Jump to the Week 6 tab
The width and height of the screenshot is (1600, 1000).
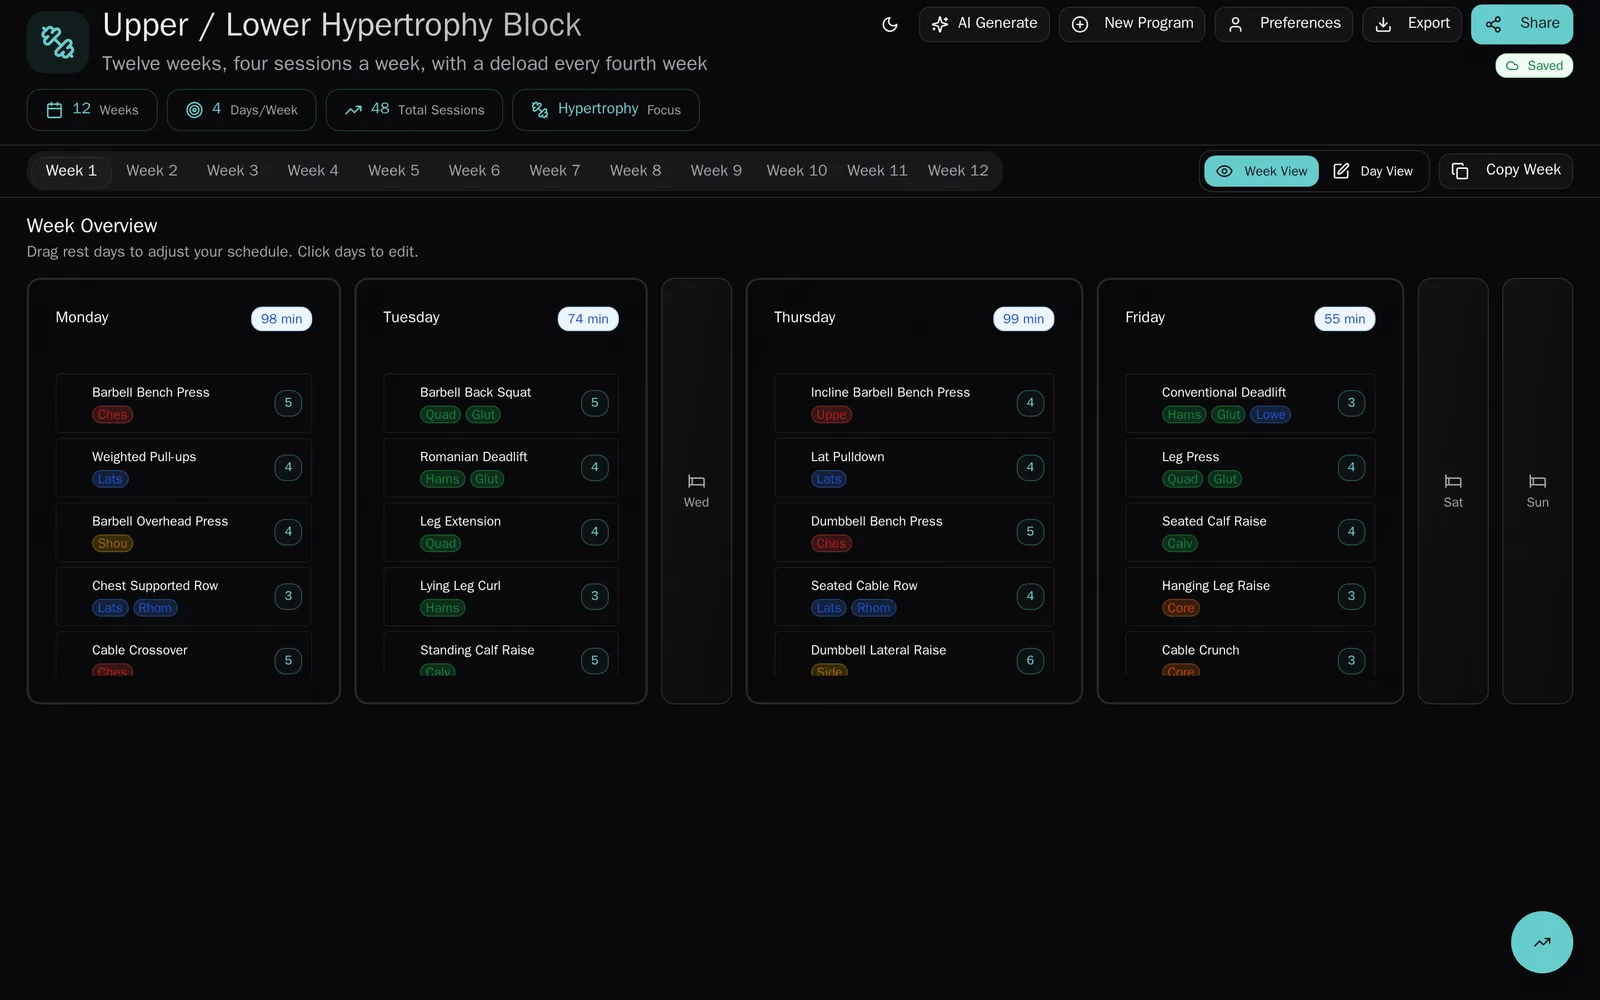(x=474, y=171)
